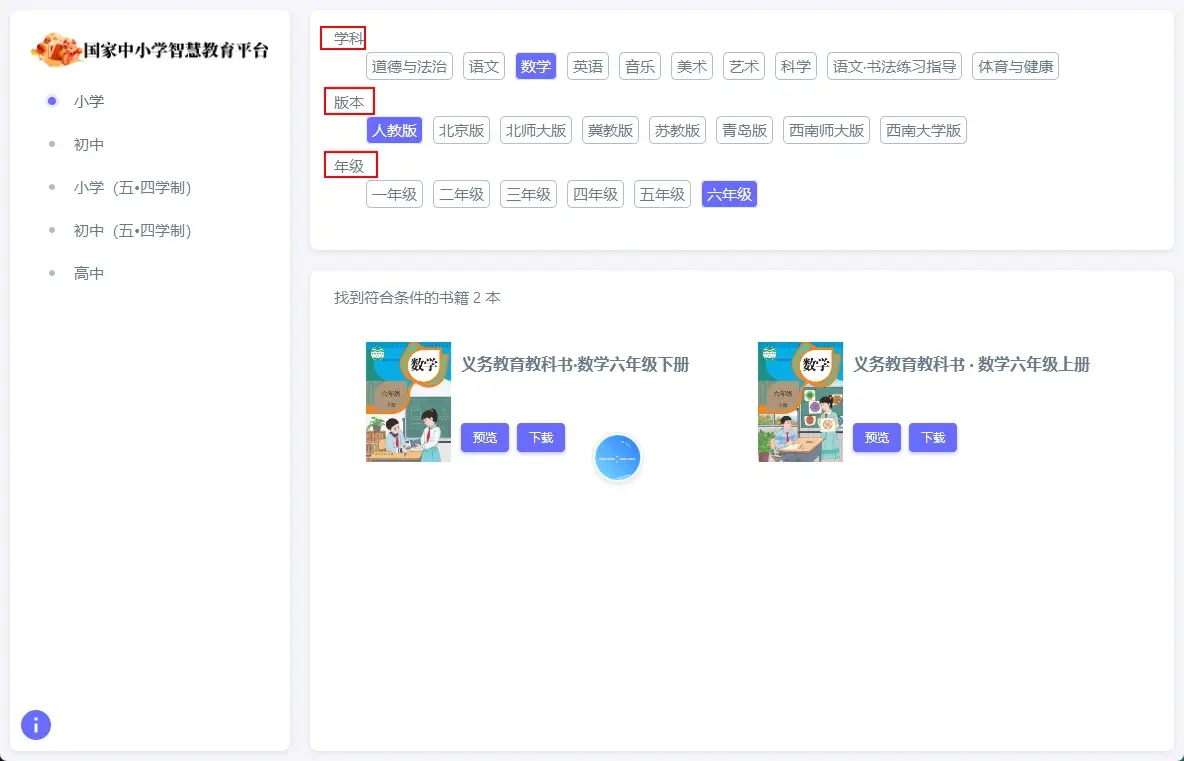Preview the 数学六年级上册 textbook

pos(877,438)
